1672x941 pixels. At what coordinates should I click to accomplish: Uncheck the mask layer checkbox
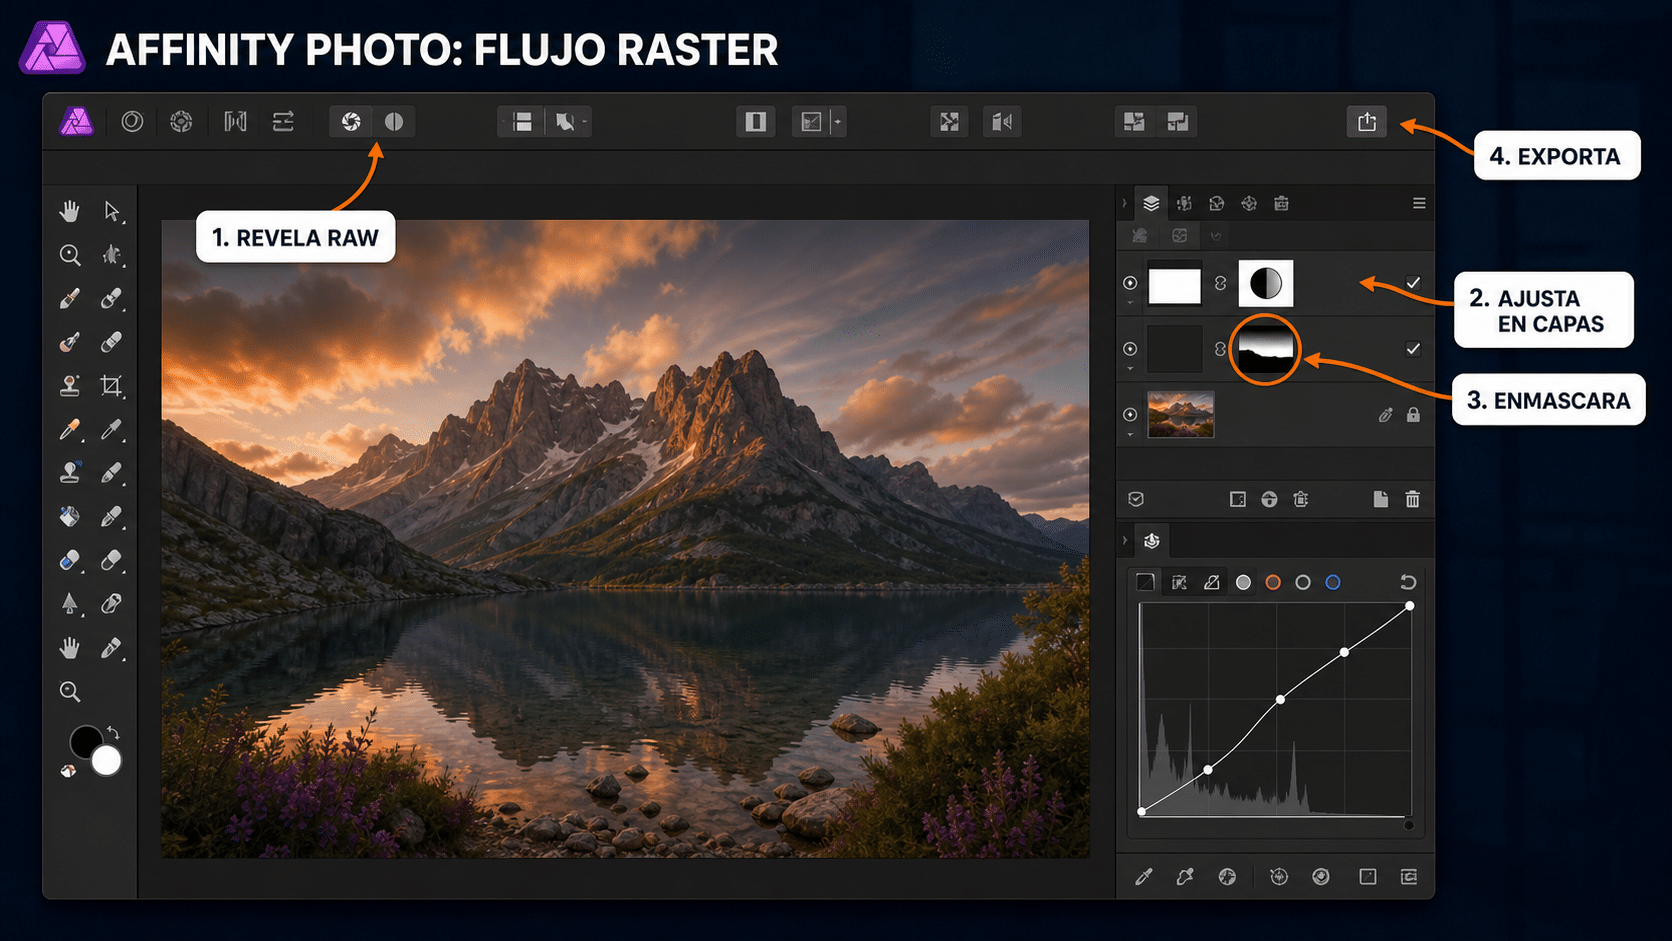click(1413, 349)
